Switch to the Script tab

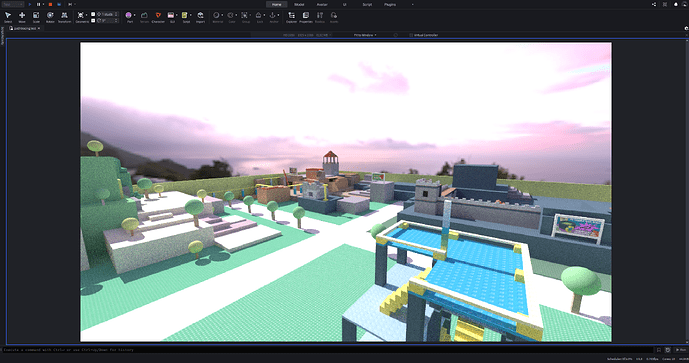(367, 4)
